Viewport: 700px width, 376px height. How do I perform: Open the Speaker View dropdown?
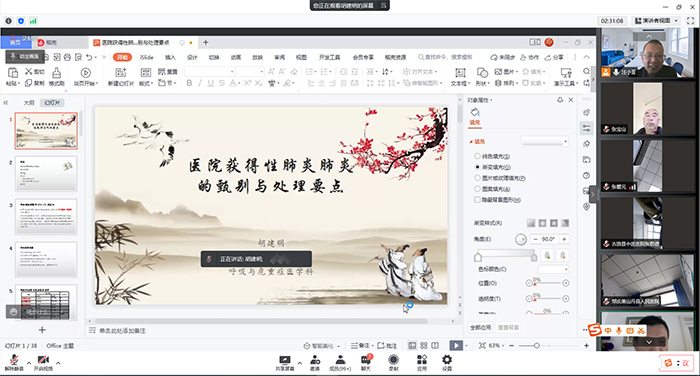pyautogui.click(x=657, y=21)
